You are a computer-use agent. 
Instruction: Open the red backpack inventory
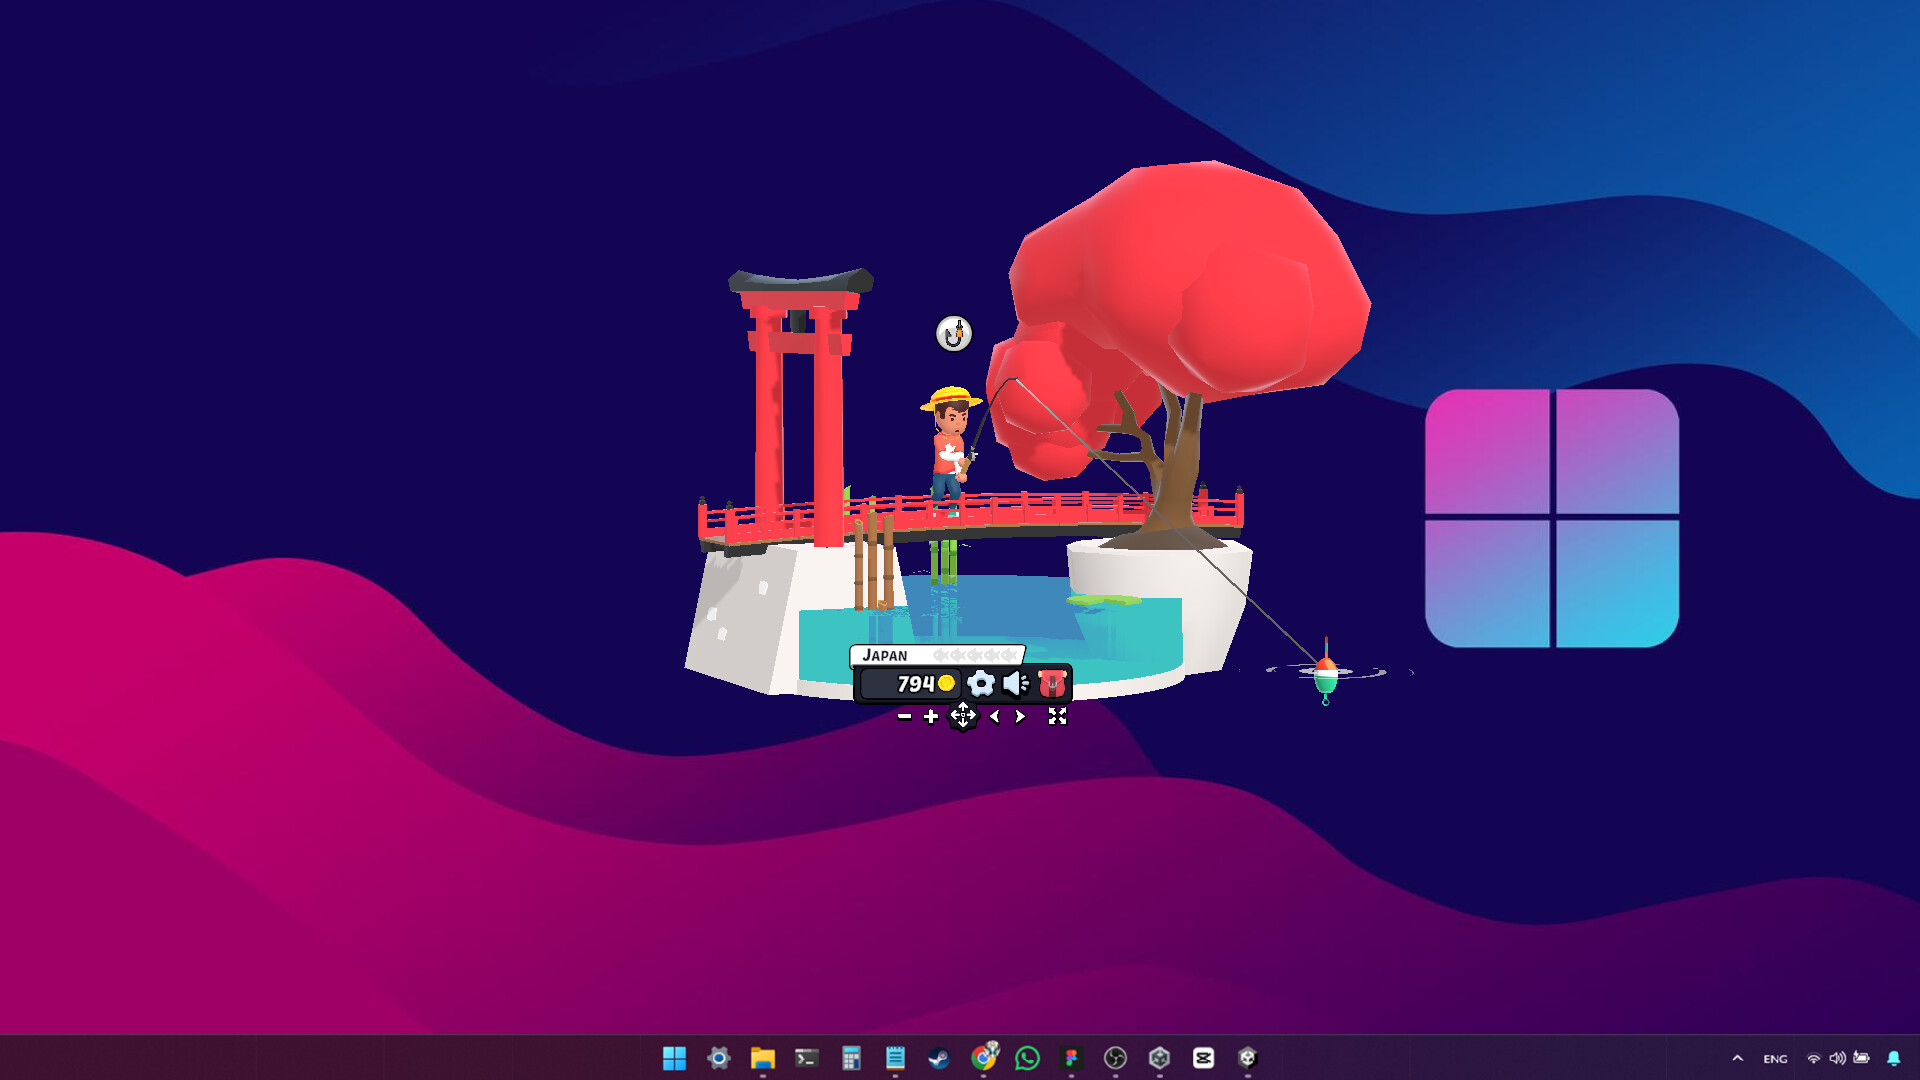tap(1052, 684)
